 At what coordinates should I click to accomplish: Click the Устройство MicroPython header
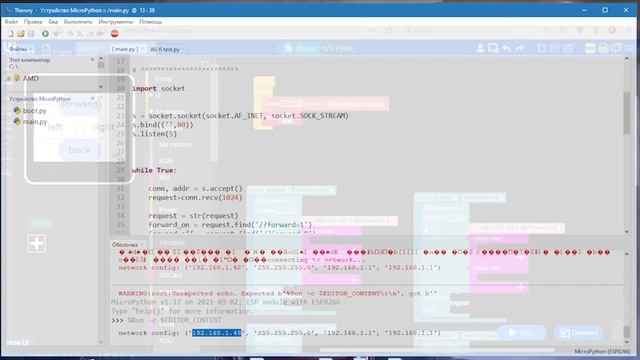point(40,99)
